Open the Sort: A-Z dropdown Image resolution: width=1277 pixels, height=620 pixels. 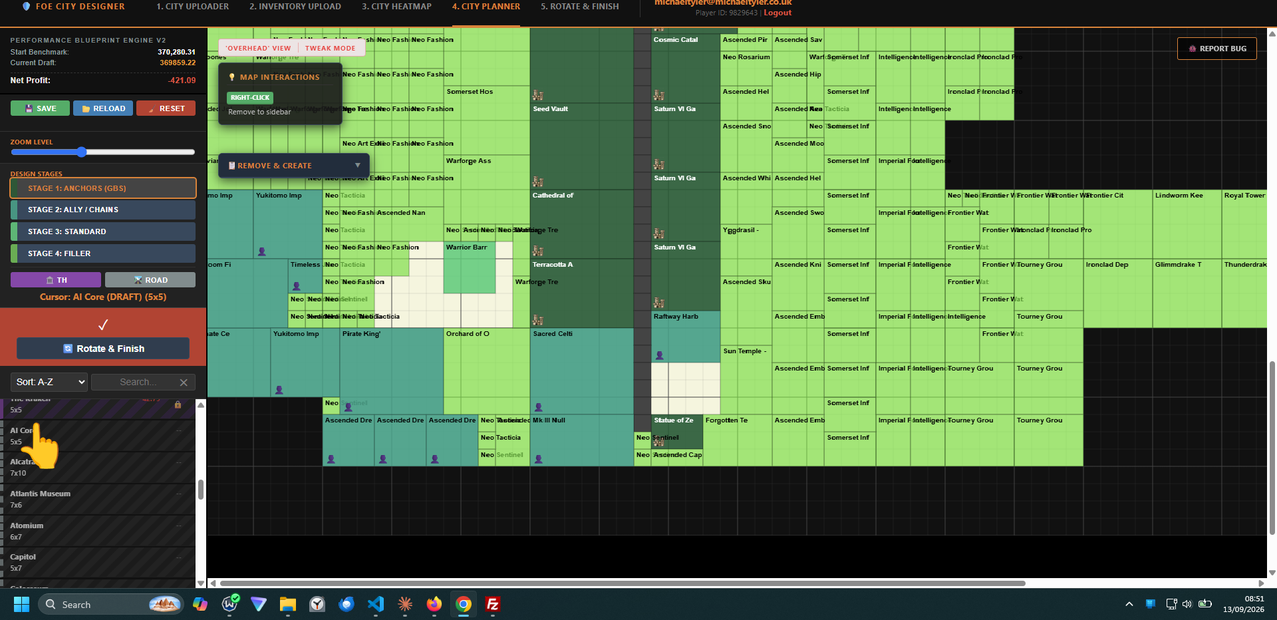(x=50, y=382)
